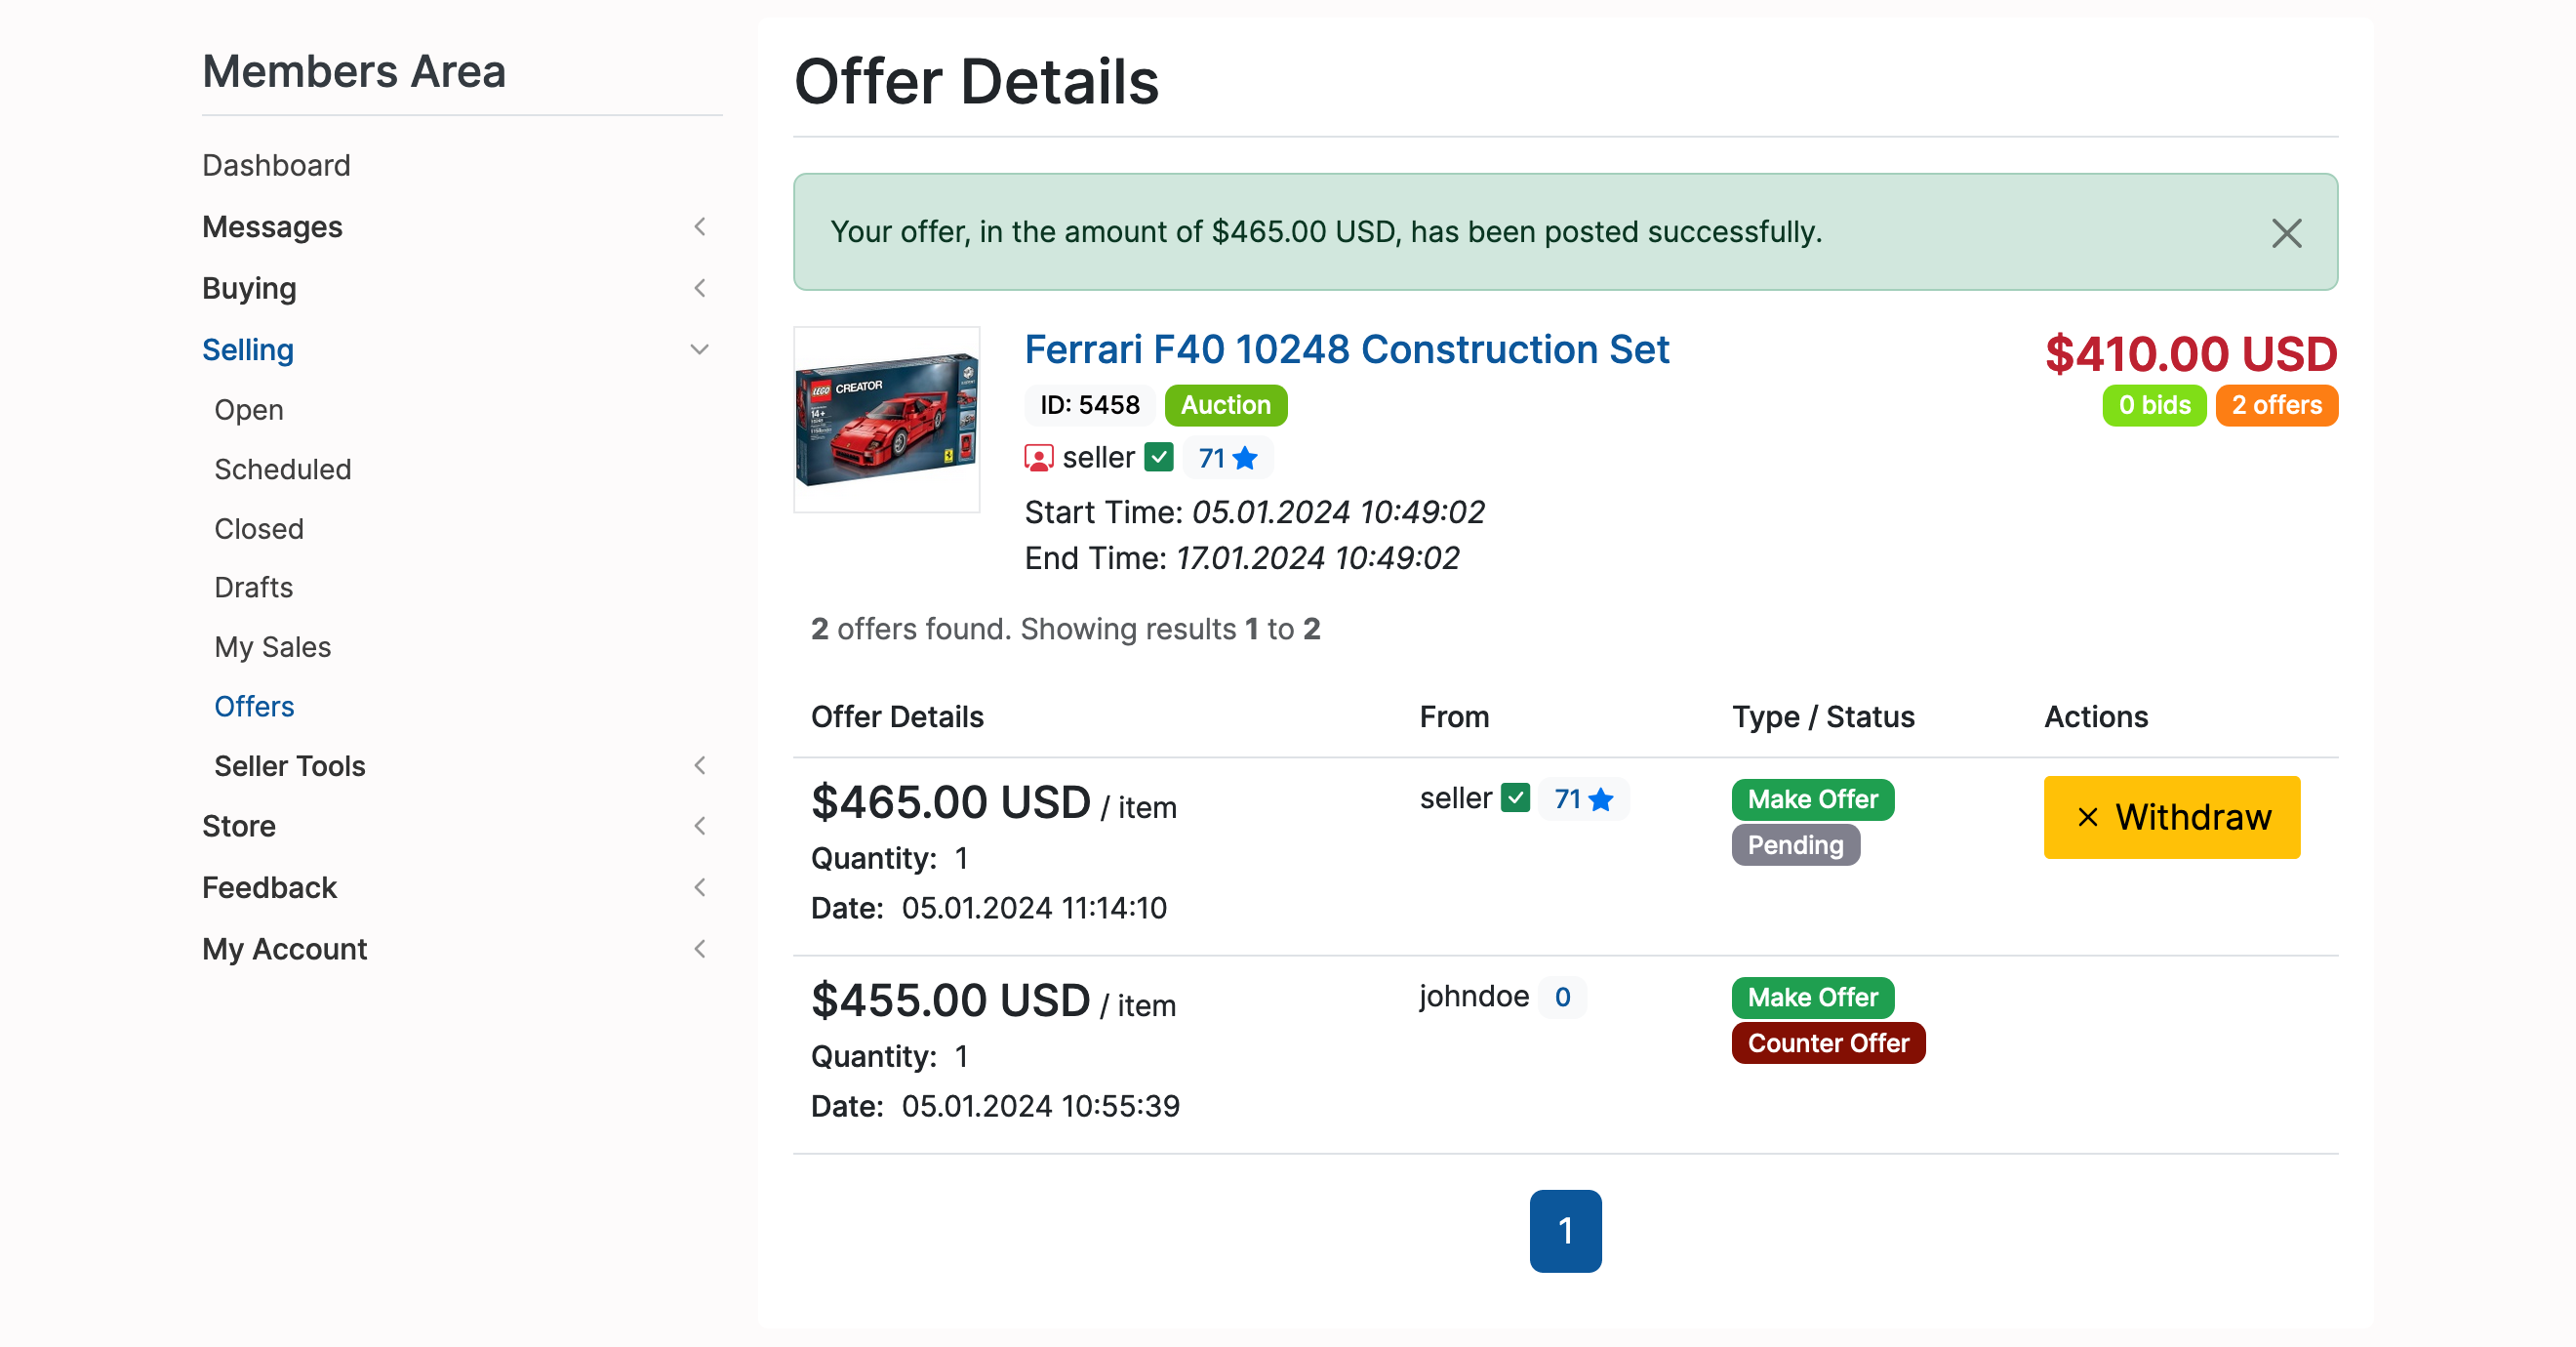Click the red seller profile icon
Viewport: 2576px width, 1347px height.
(x=1038, y=458)
